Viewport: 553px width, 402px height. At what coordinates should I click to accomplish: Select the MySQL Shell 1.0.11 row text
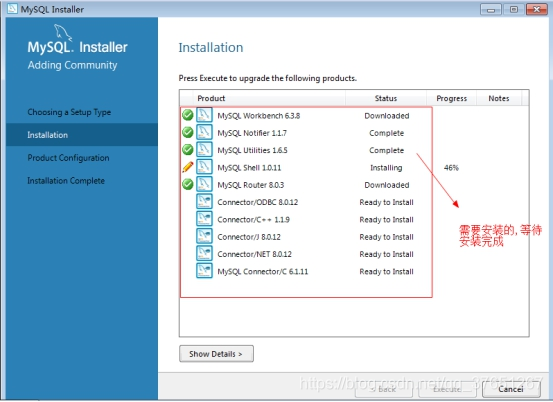[249, 168]
